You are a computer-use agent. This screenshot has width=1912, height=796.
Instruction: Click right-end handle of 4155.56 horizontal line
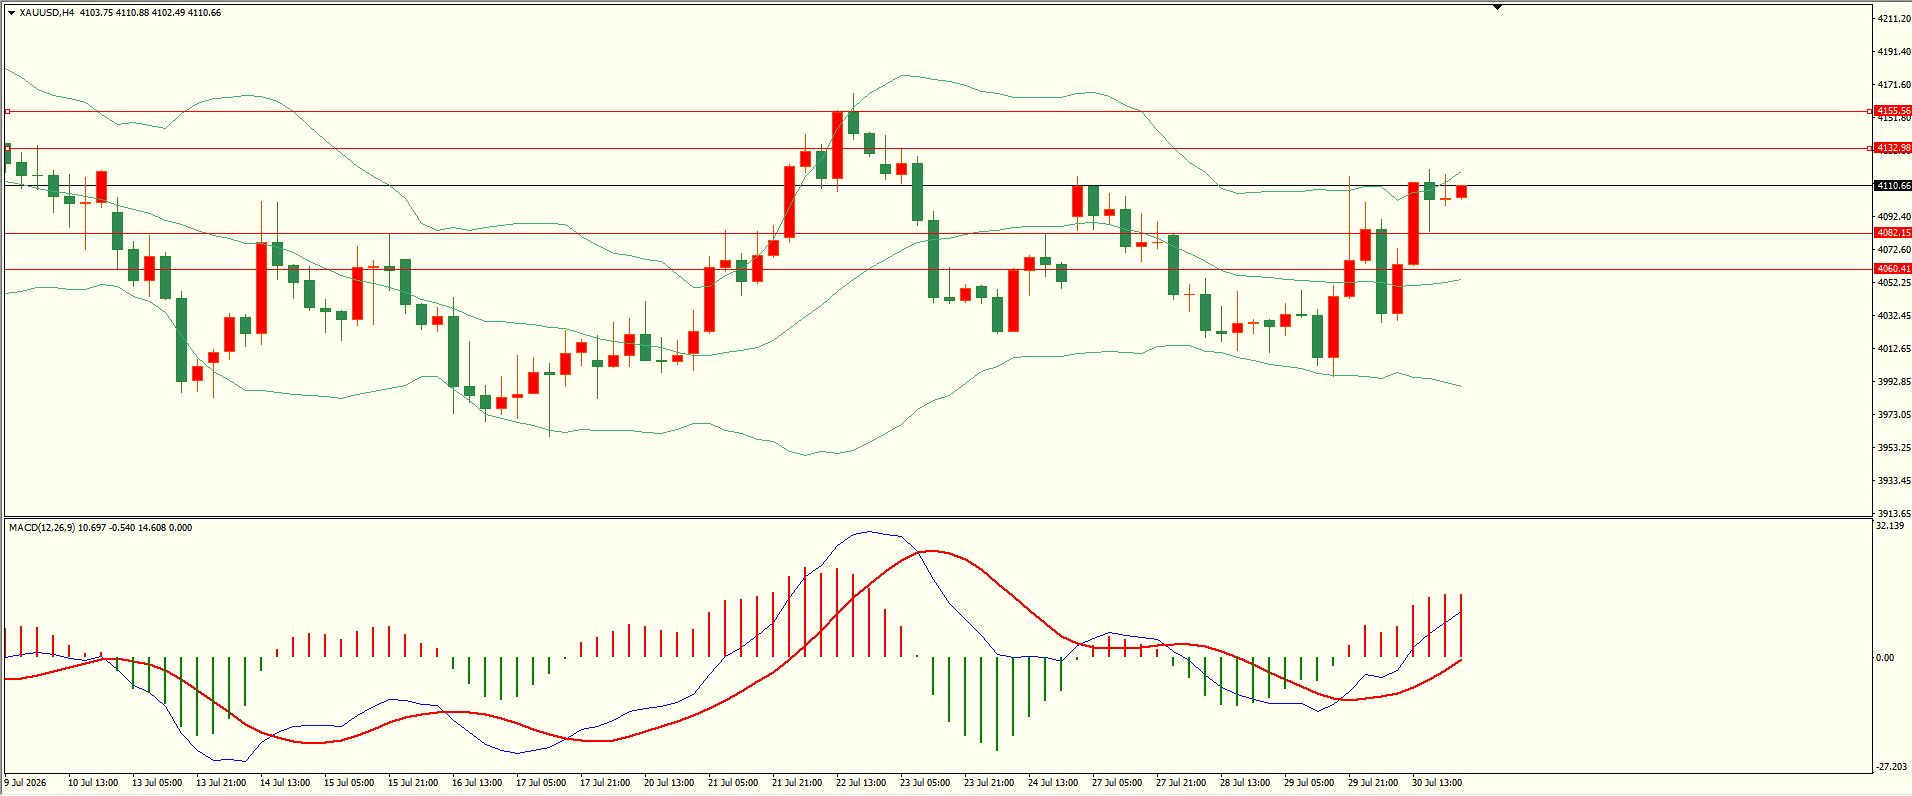1870,112
